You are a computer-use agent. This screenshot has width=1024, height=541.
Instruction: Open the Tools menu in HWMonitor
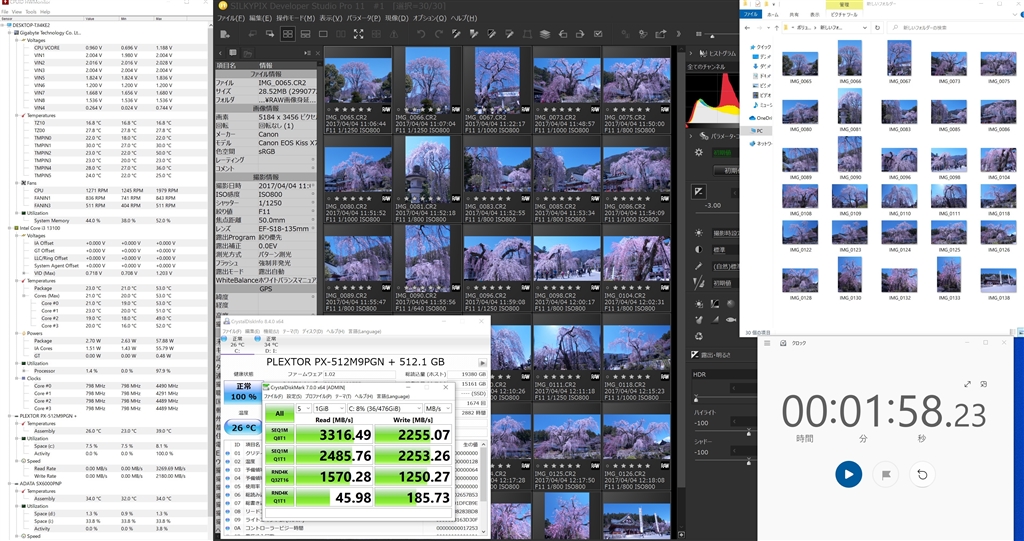tap(31, 12)
